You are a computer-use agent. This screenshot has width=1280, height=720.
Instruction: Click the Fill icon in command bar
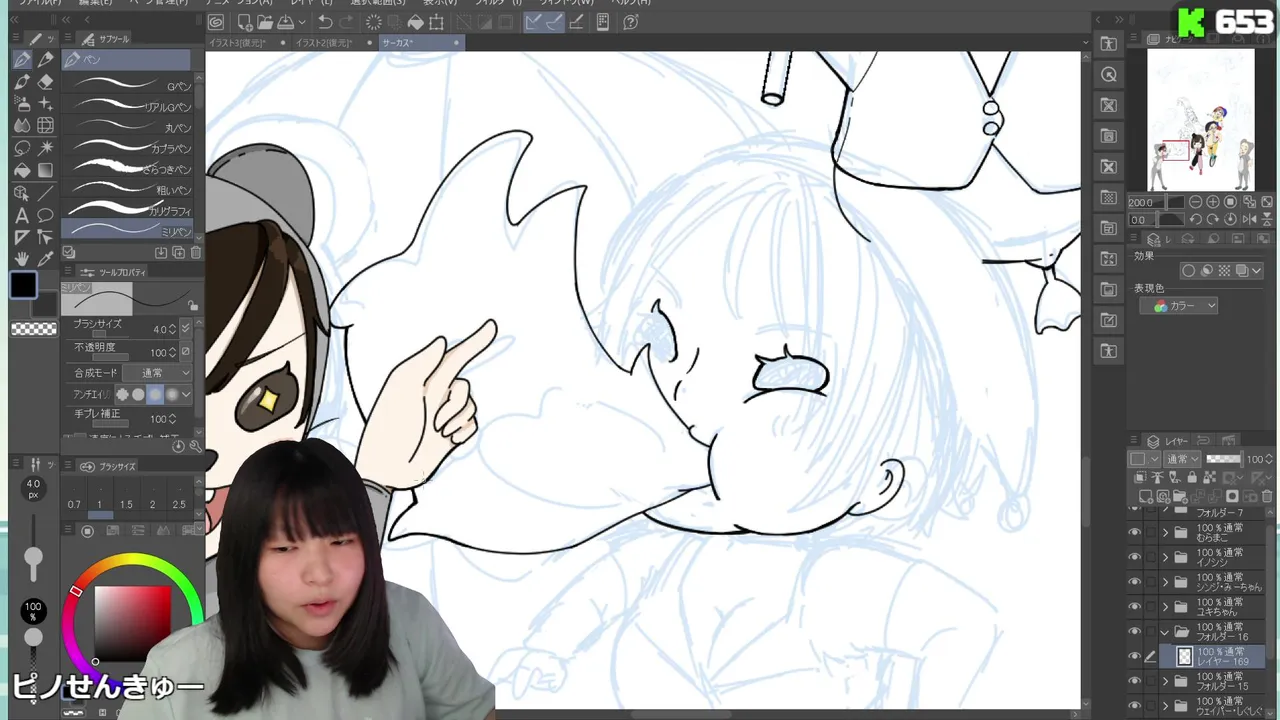415,22
